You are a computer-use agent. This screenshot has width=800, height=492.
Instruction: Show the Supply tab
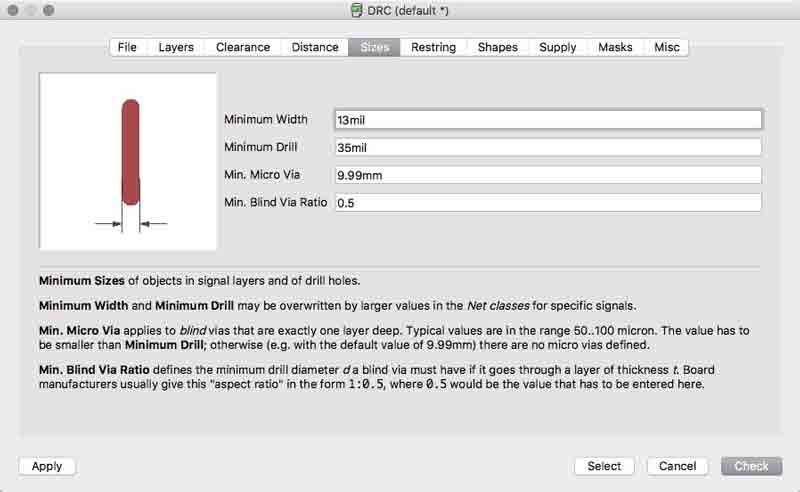pyautogui.click(x=558, y=47)
